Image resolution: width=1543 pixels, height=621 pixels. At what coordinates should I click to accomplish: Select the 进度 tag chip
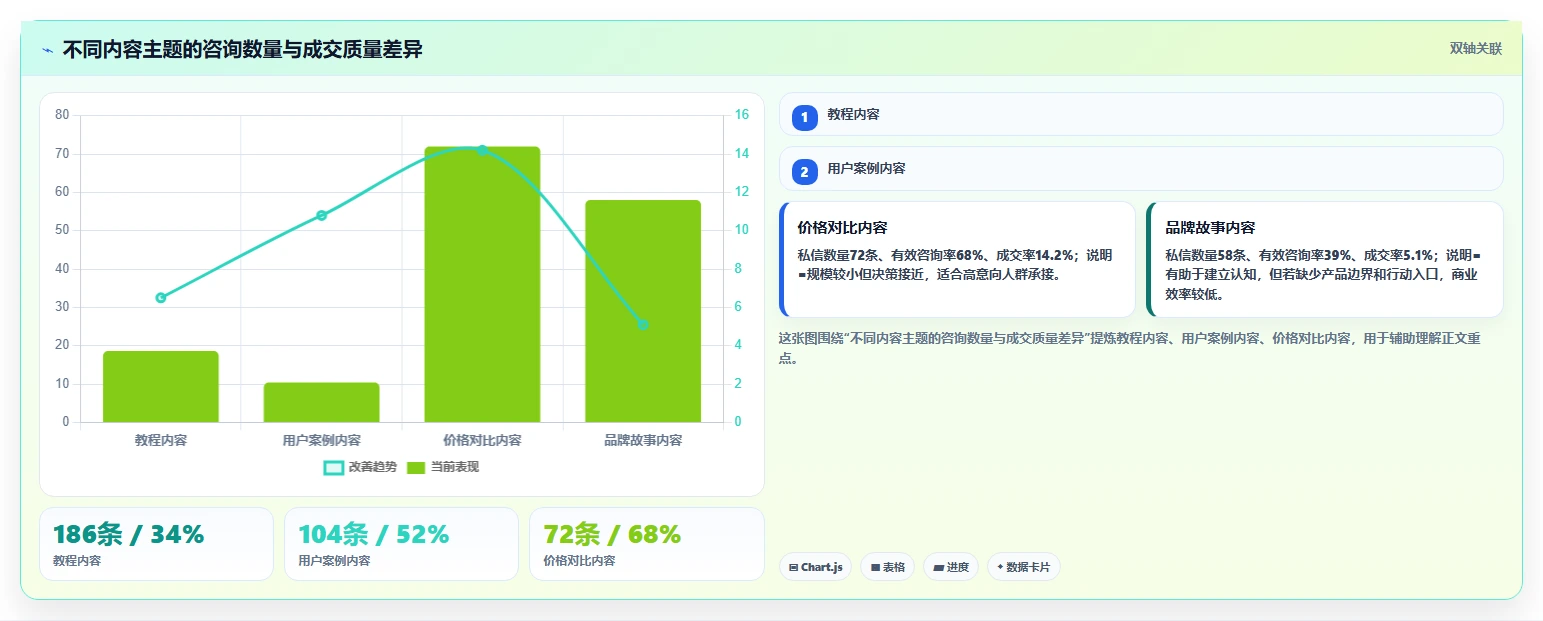(951, 567)
